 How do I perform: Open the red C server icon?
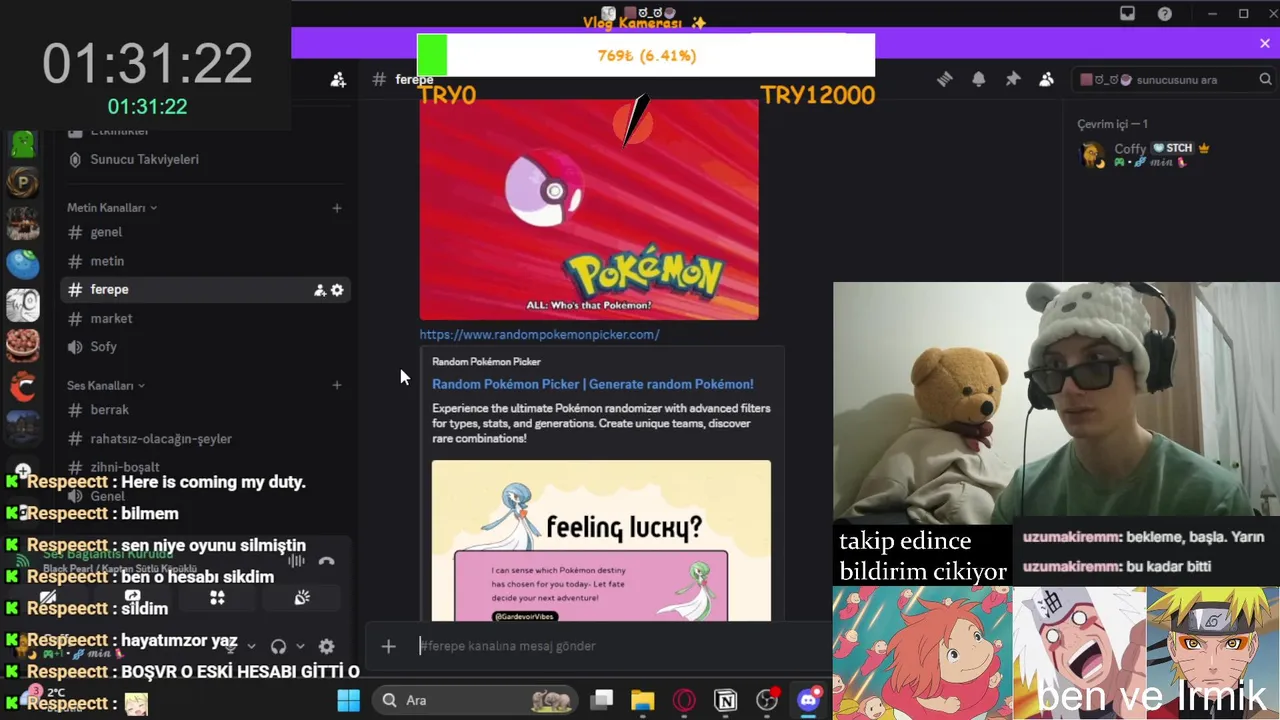click(23, 386)
